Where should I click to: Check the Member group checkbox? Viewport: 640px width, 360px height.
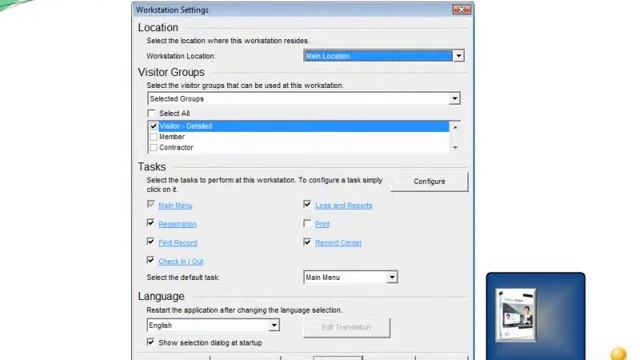point(153,137)
